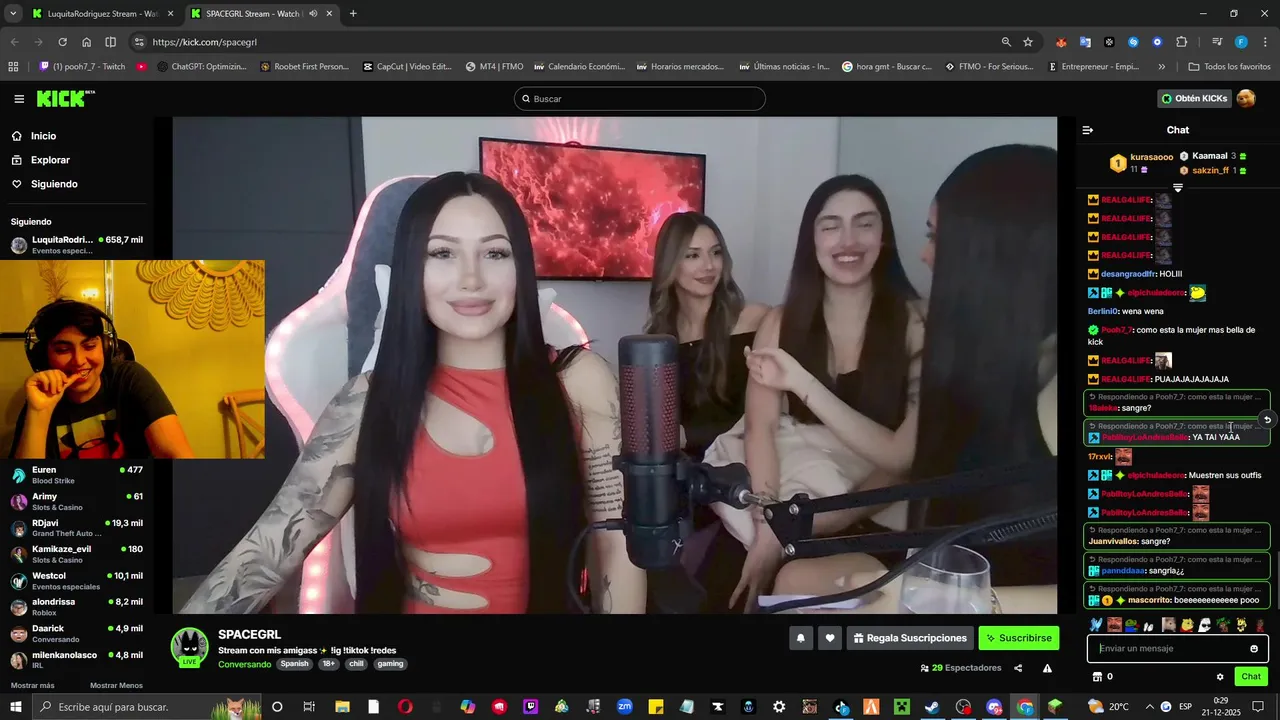Follow SPACEGRL with the heart button
The height and width of the screenshot is (720, 1280).
(x=829, y=638)
